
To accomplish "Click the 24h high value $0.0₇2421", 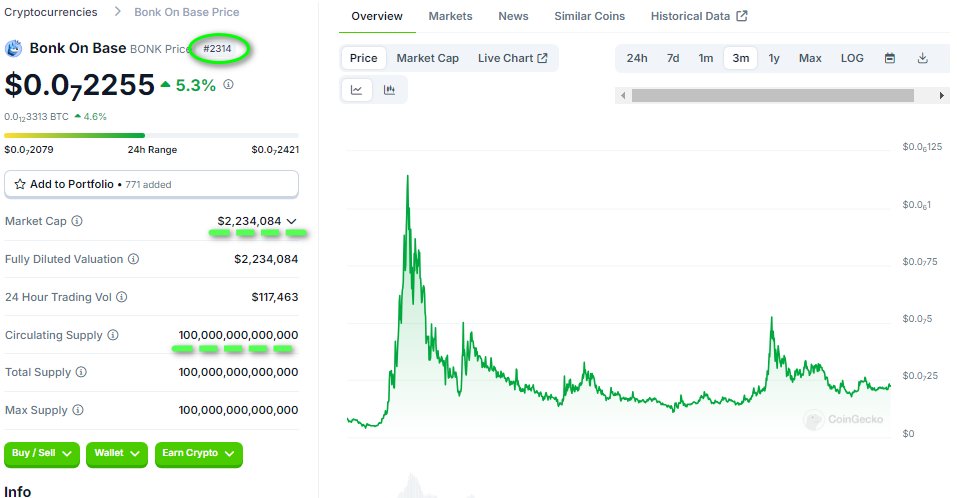I will click(275, 150).
